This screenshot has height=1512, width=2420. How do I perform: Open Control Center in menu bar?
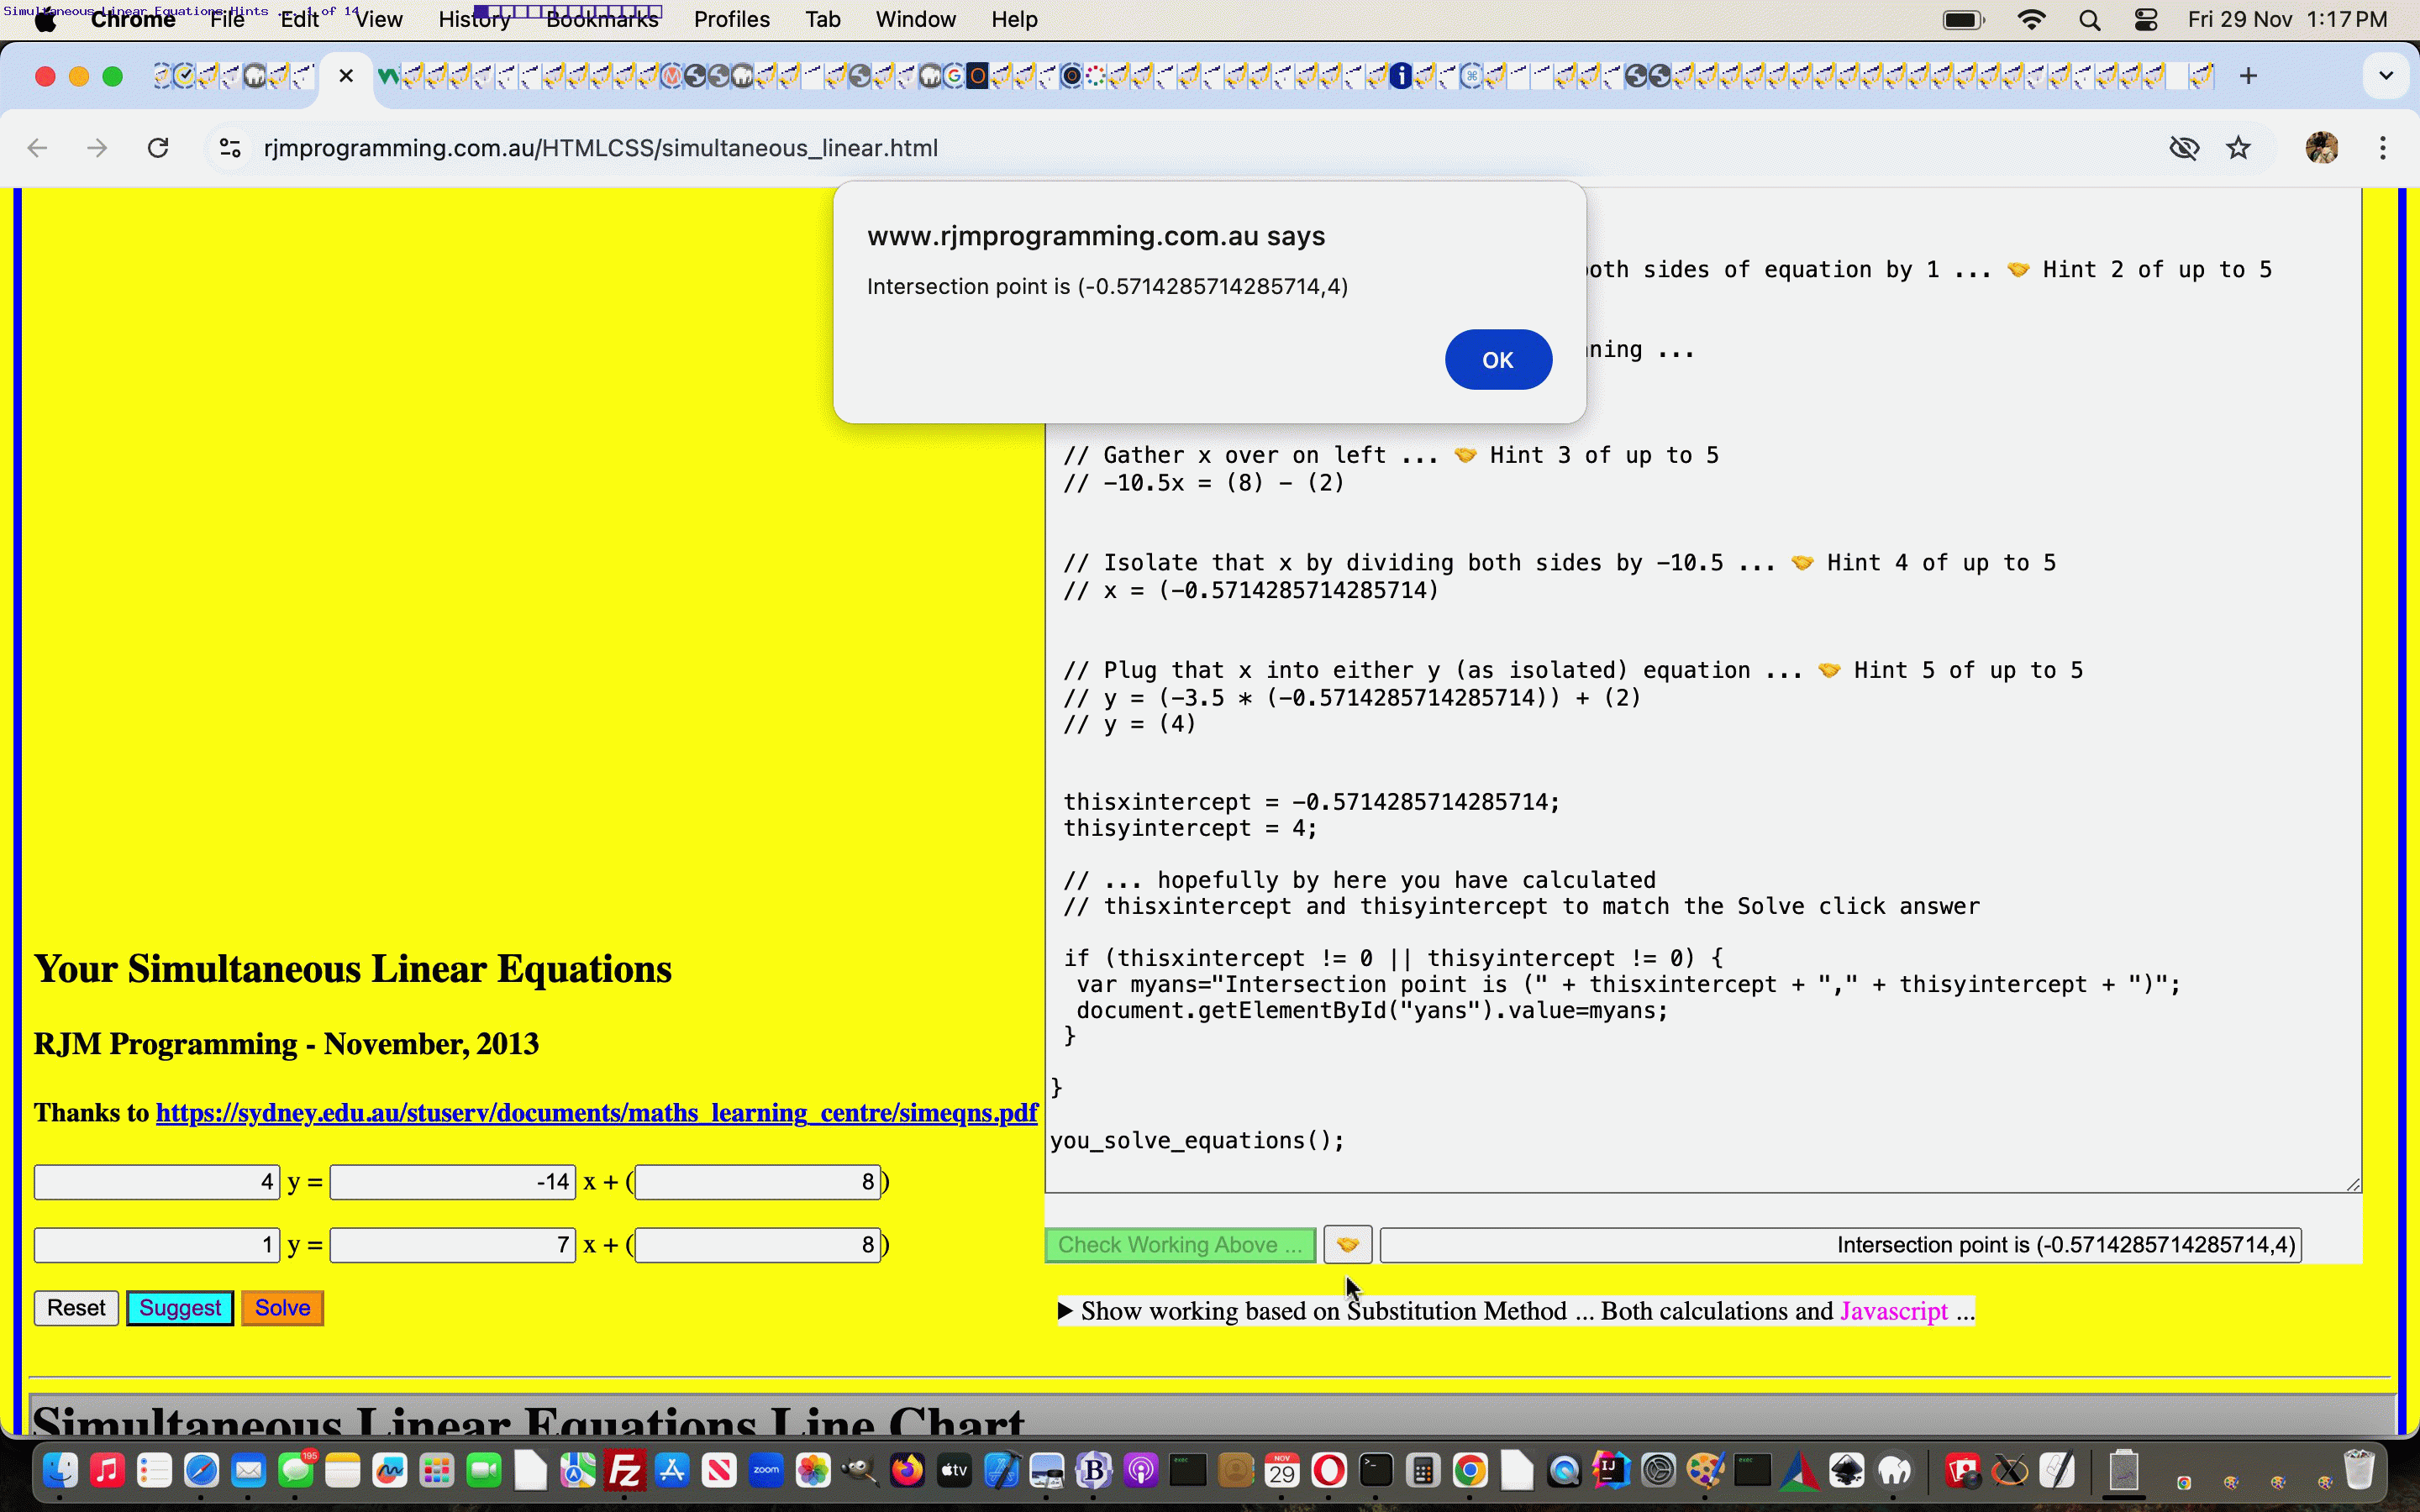click(x=2146, y=19)
